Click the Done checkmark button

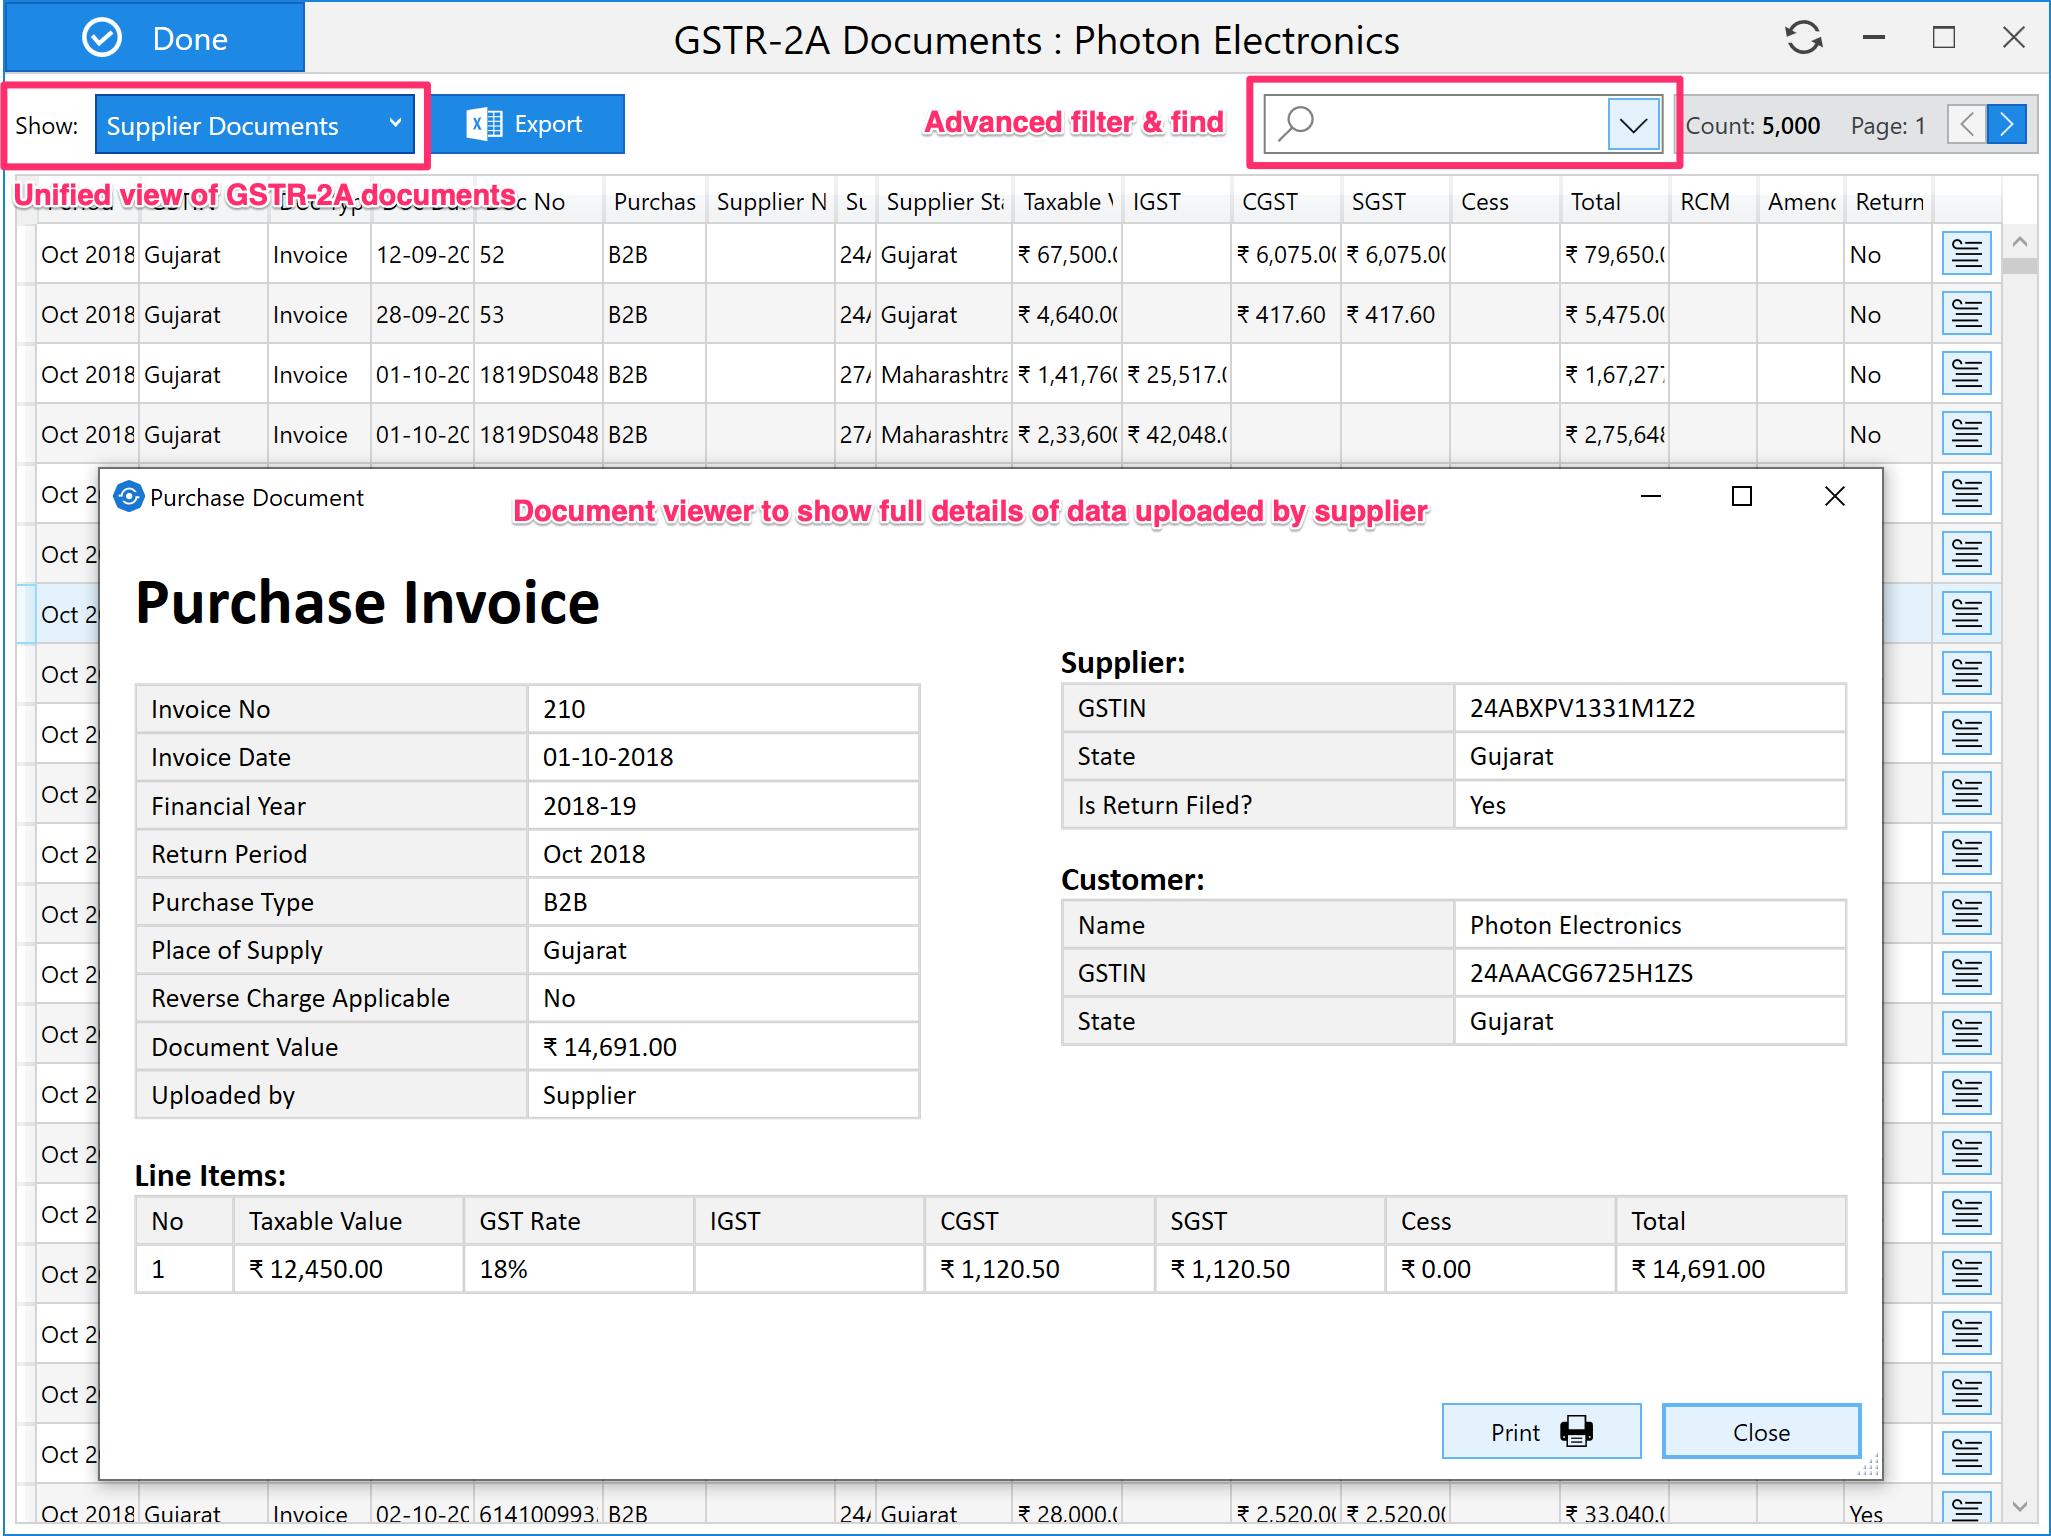pos(155,38)
